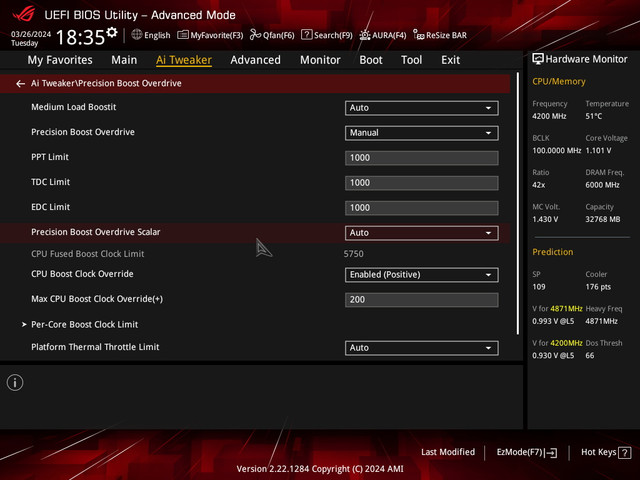
Task: Open Platform Thermal Throttle Limit dropdown
Action: [x=422, y=348]
